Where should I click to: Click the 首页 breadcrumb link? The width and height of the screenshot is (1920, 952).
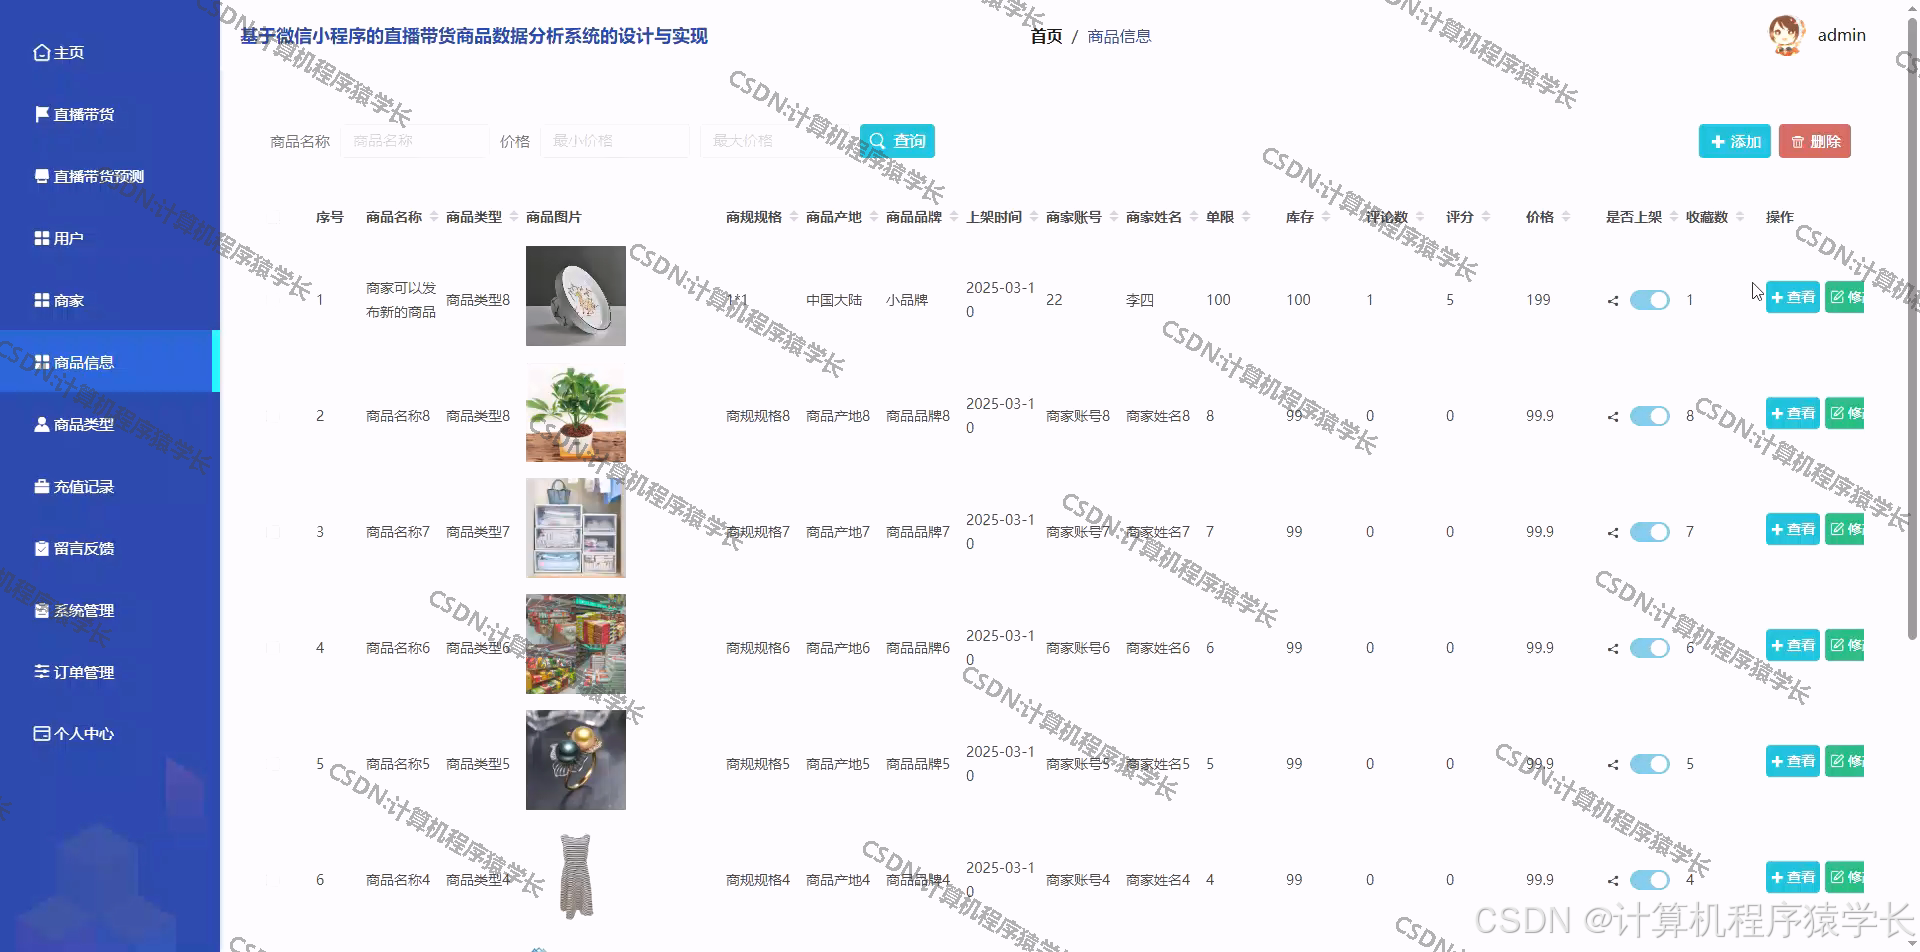[1046, 37]
